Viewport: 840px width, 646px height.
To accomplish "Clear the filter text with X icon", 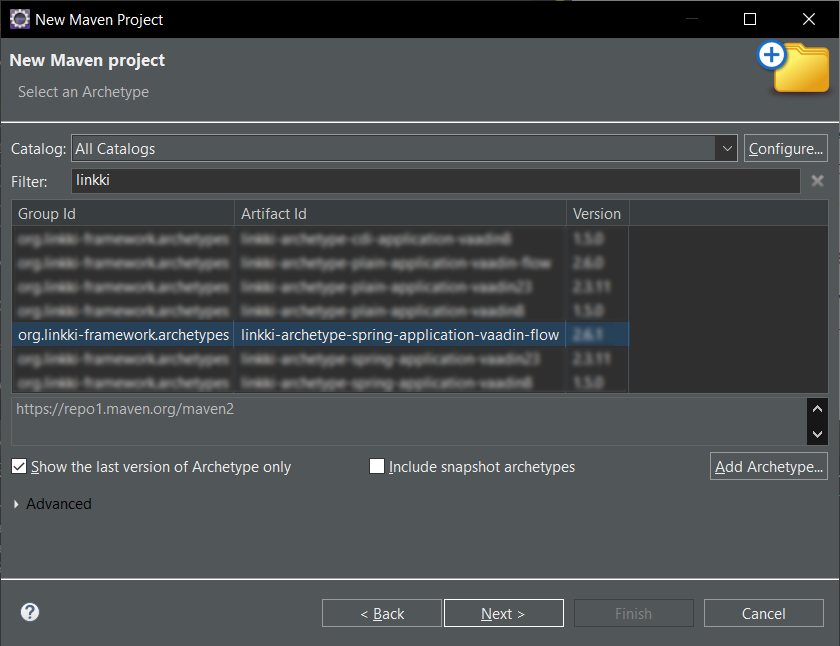I will [x=817, y=181].
